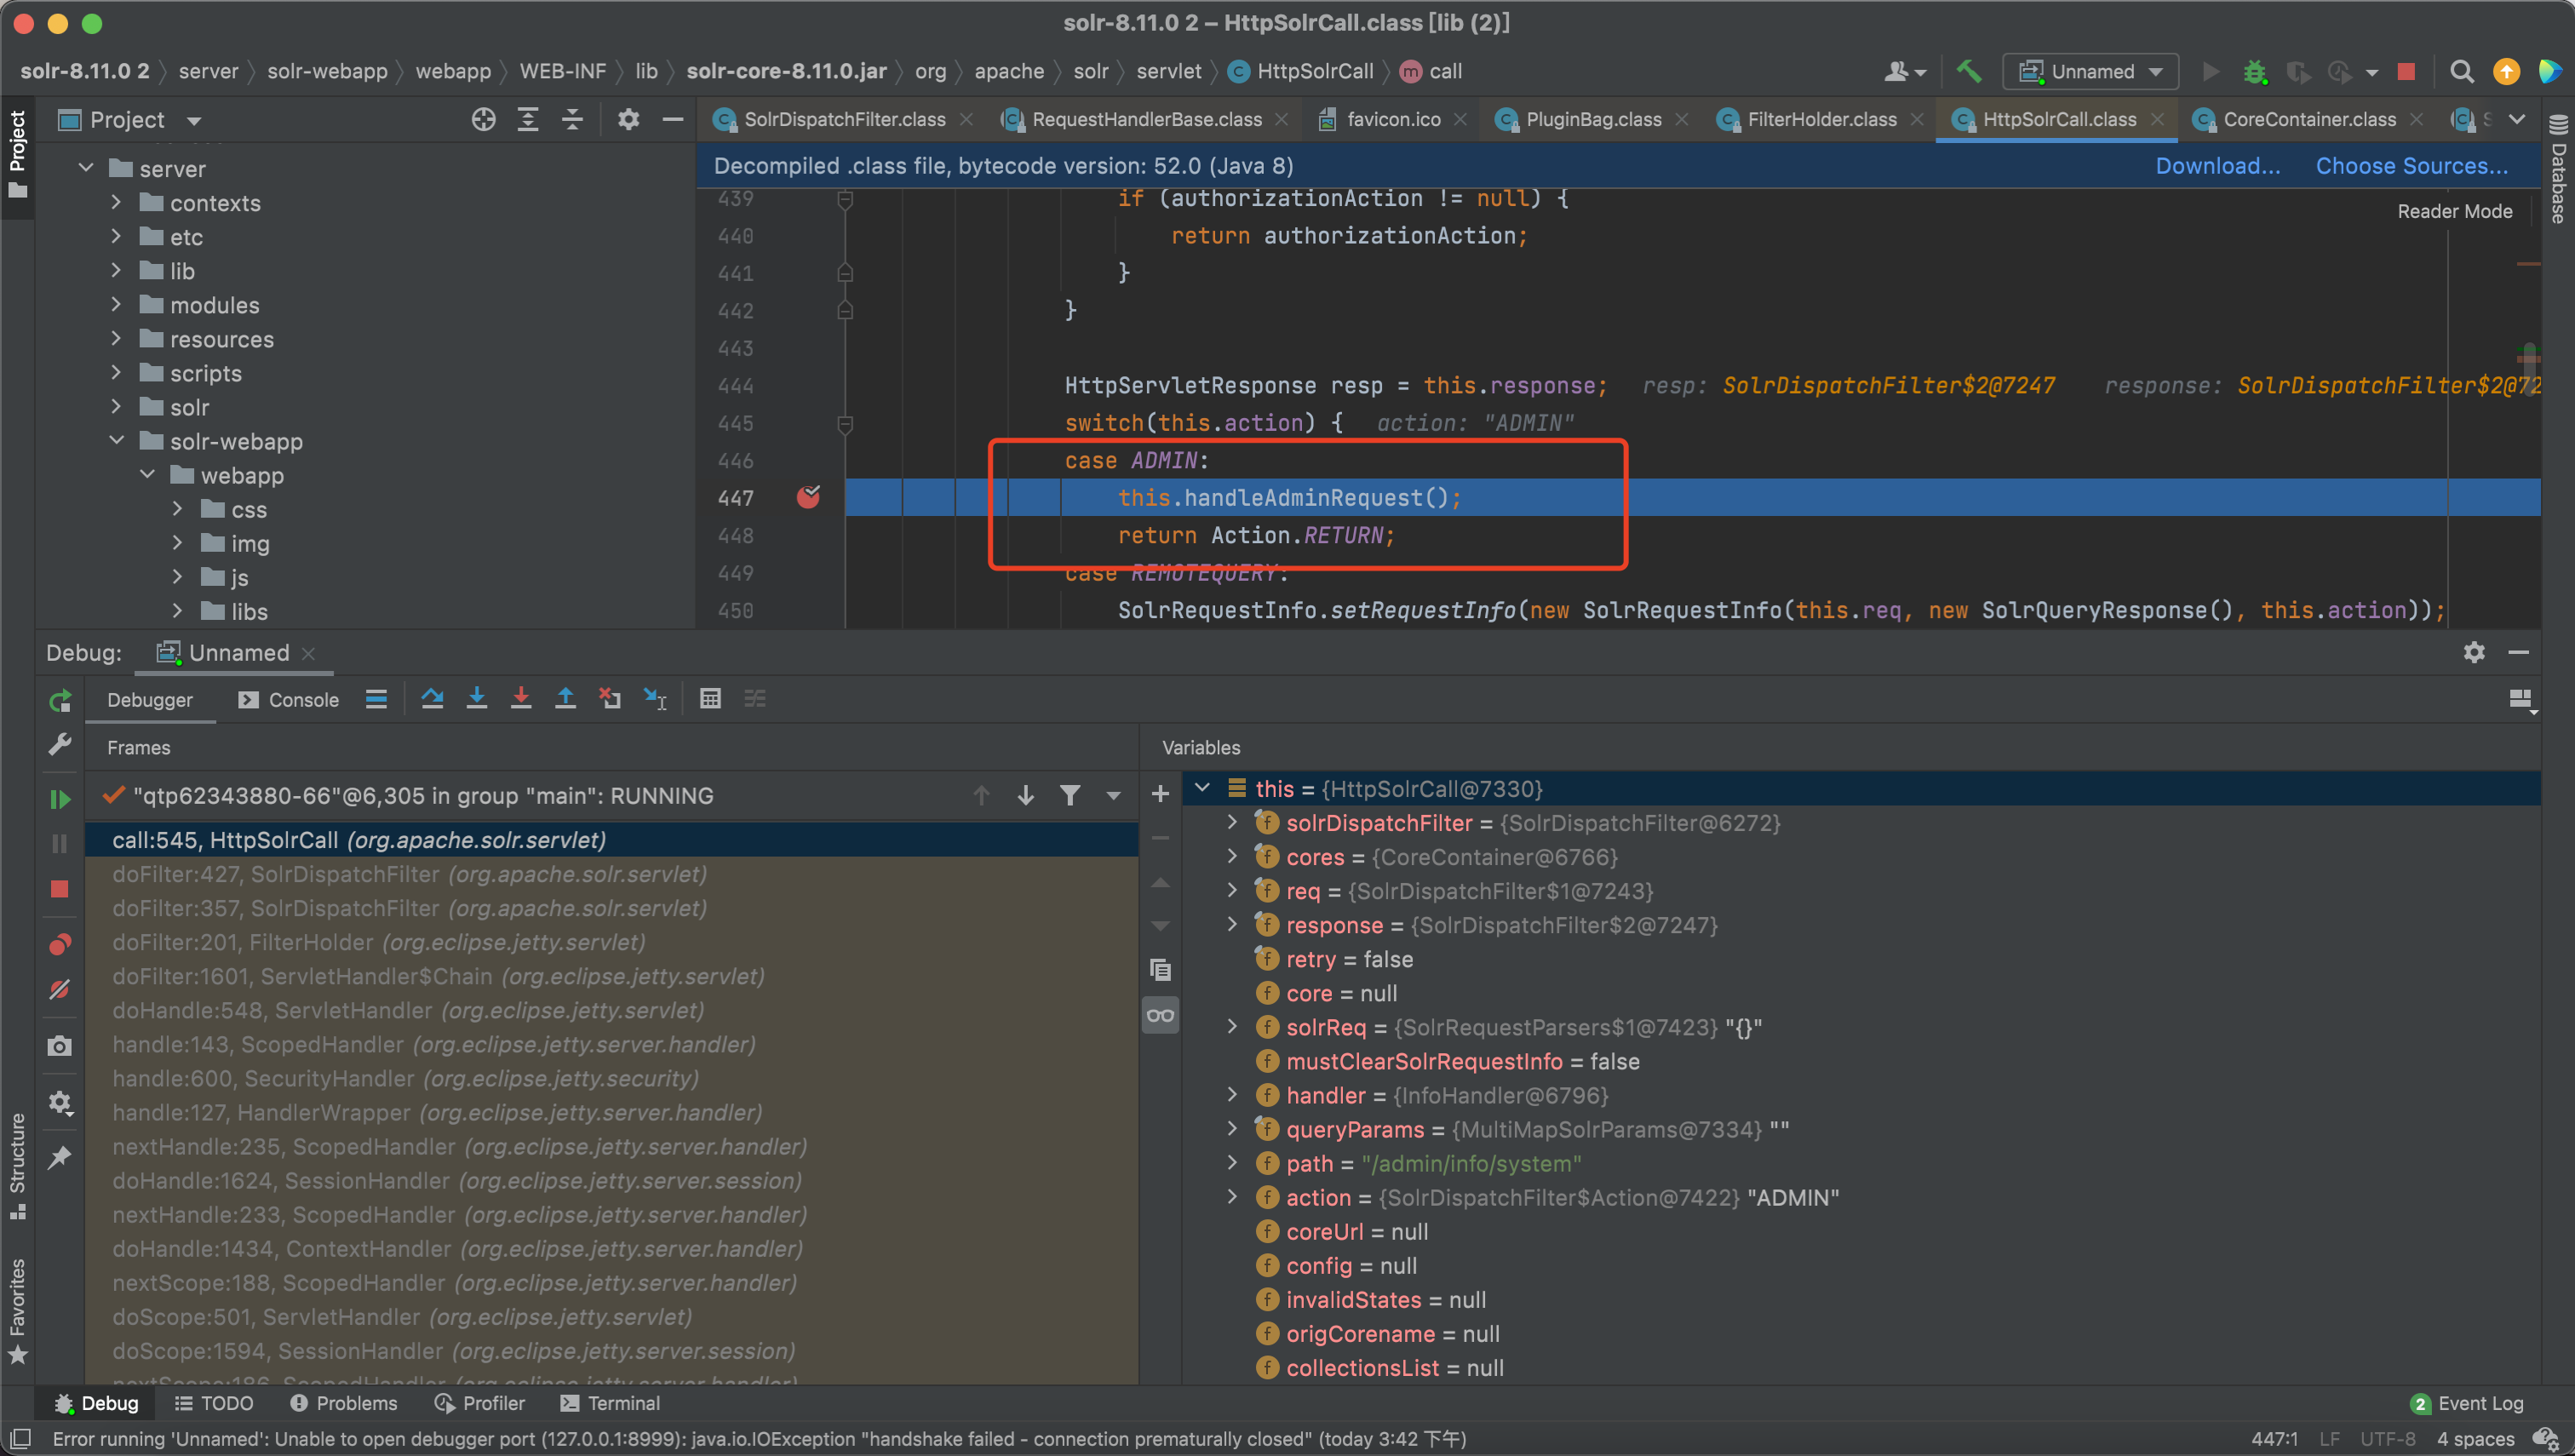Open Unnamed run configuration dropdown
This screenshot has height=1456, width=2575.
(x=2090, y=71)
